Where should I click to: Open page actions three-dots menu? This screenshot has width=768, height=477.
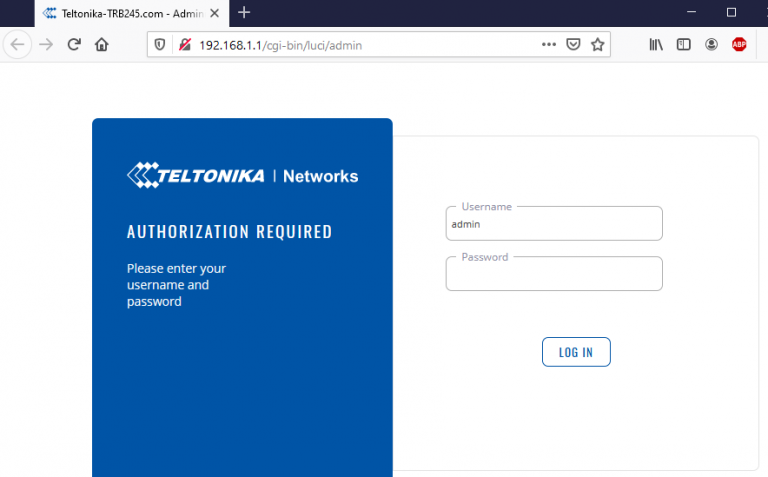pyautogui.click(x=549, y=45)
